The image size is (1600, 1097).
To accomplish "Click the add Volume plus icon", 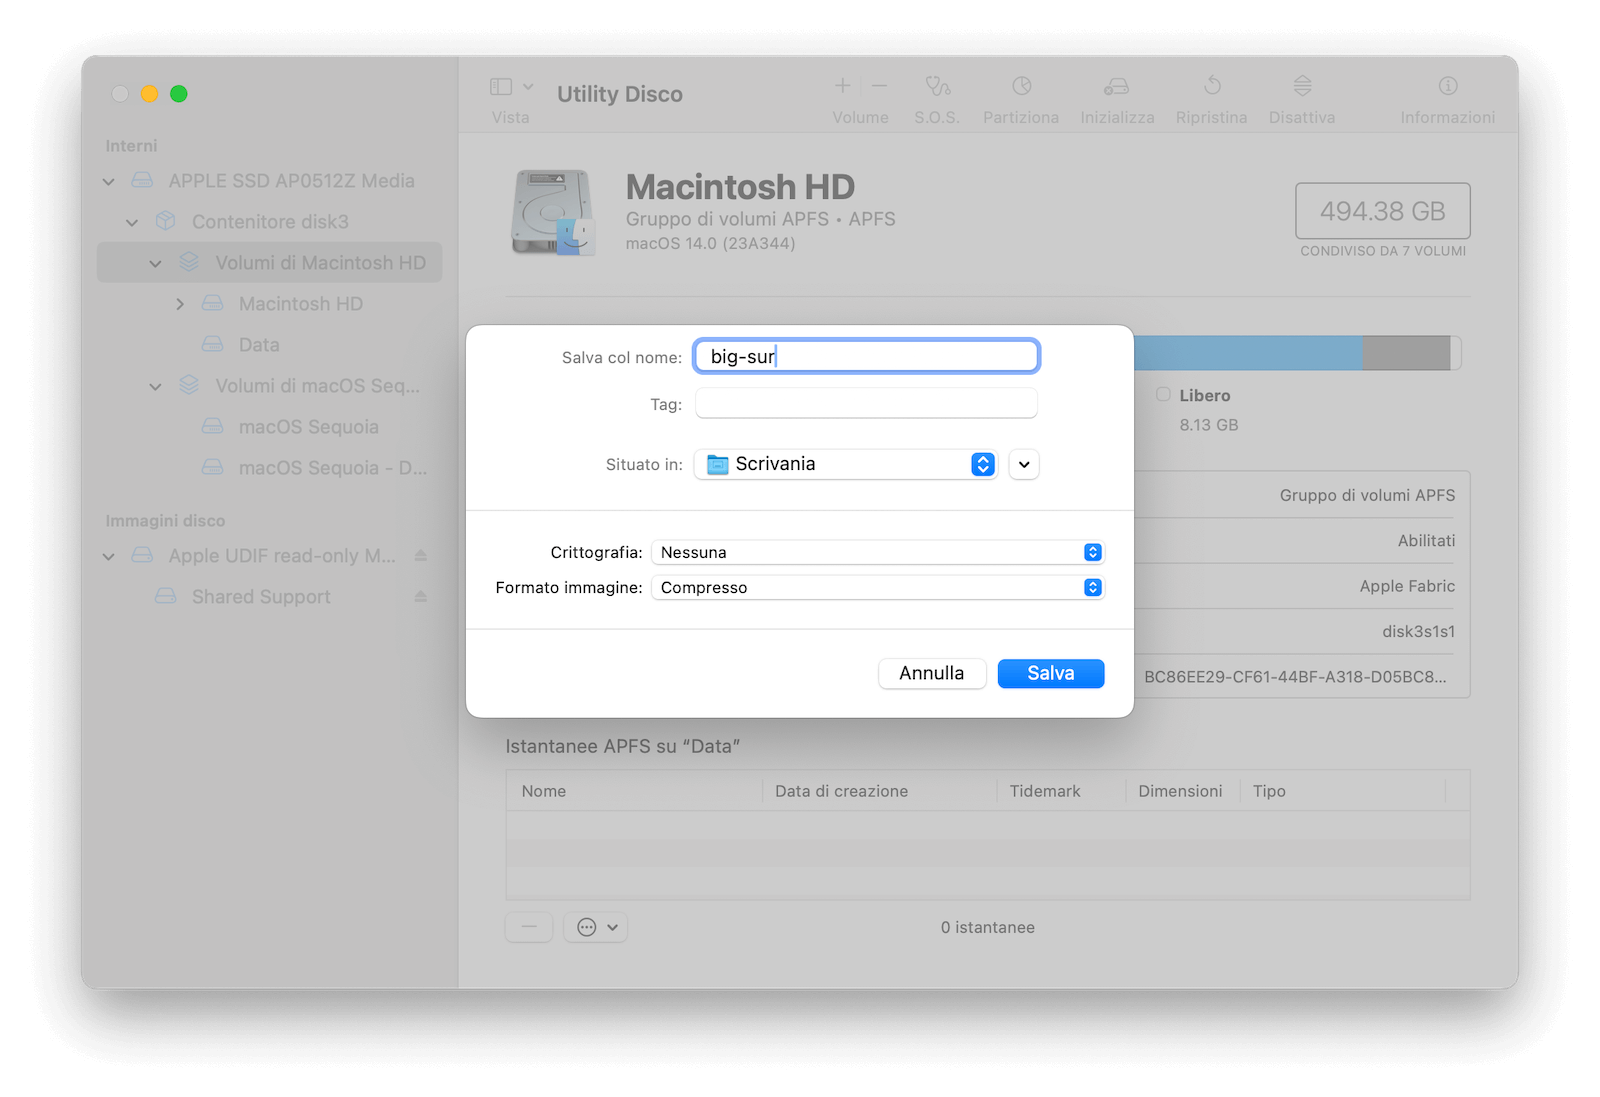I will click(x=843, y=86).
